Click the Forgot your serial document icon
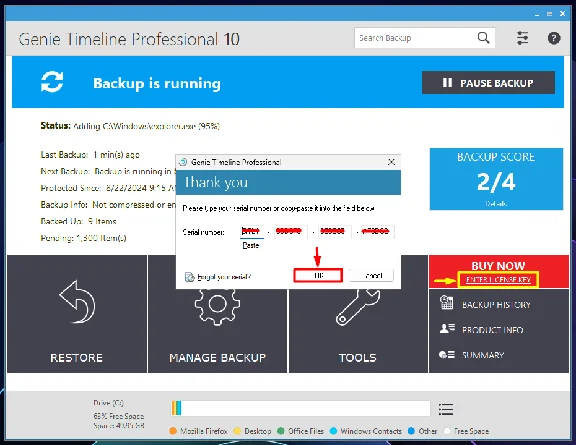576x445 pixels. pyautogui.click(x=190, y=277)
